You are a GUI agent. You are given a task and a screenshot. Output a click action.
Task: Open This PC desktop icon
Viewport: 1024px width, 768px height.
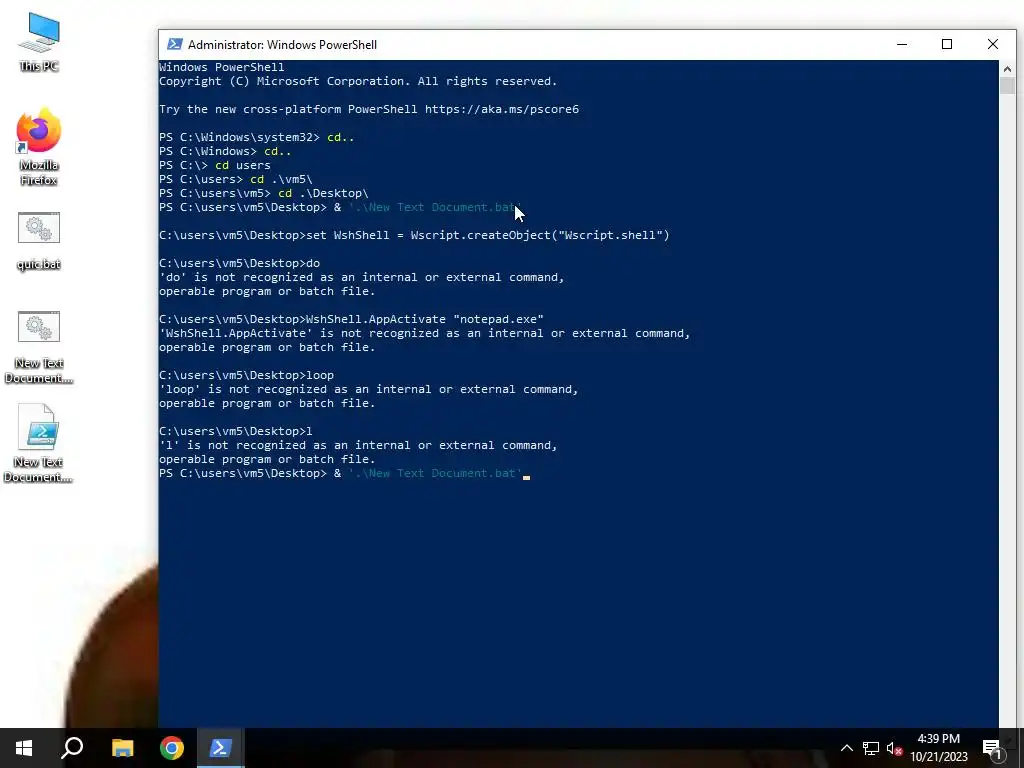39,42
